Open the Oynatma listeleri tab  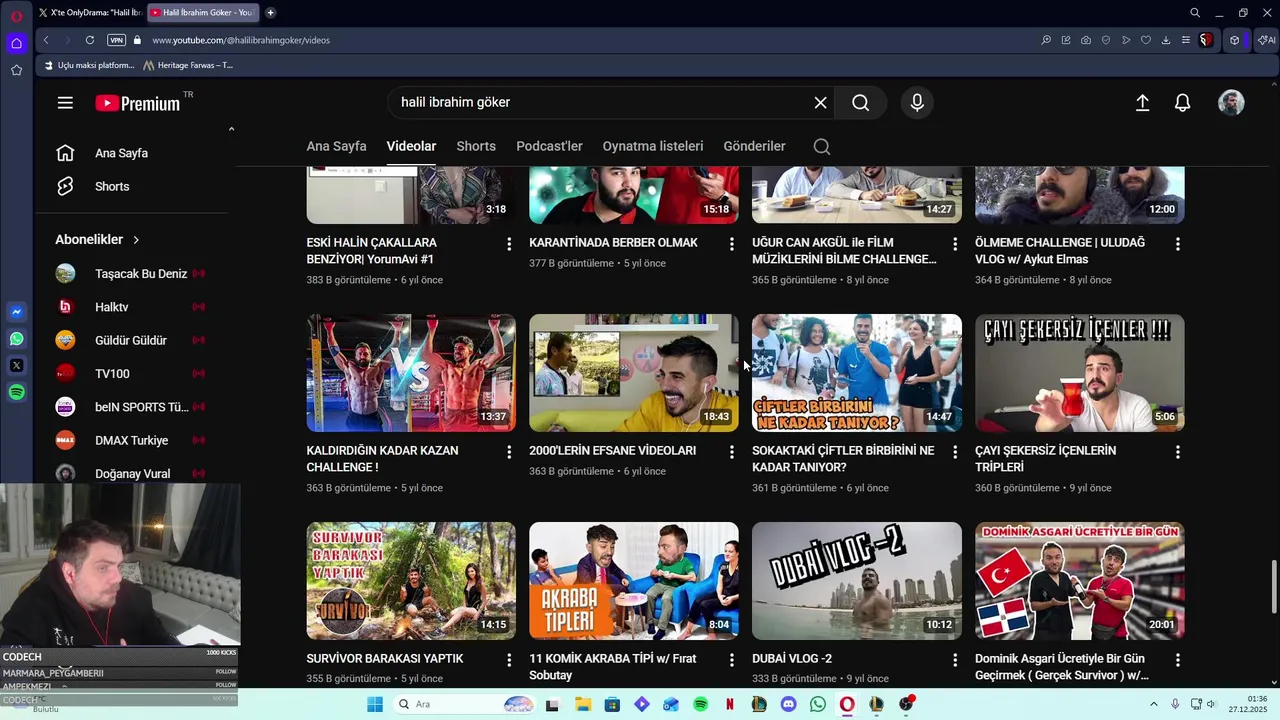pos(653,146)
